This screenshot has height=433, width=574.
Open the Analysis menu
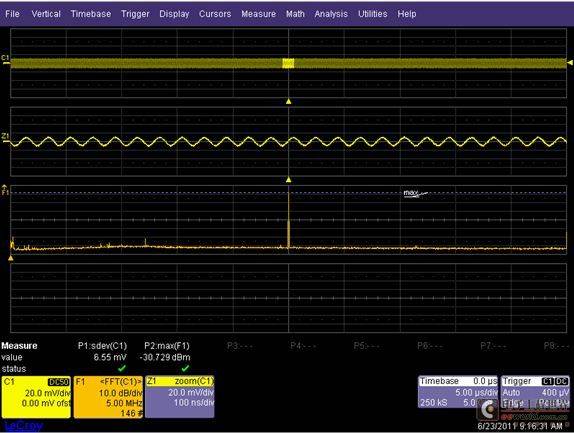(331, 14)
